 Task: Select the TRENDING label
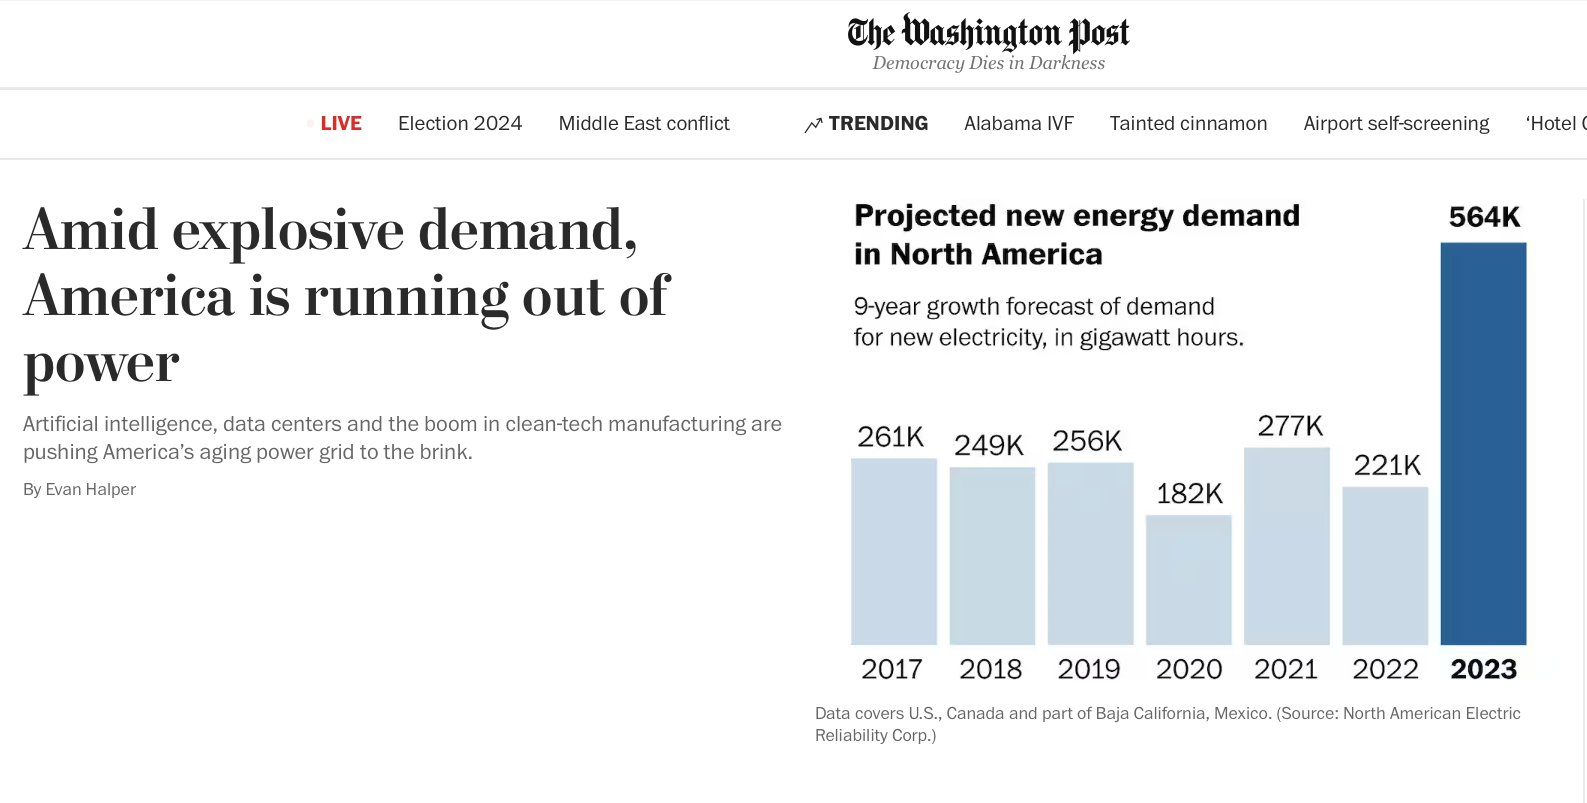878,124
